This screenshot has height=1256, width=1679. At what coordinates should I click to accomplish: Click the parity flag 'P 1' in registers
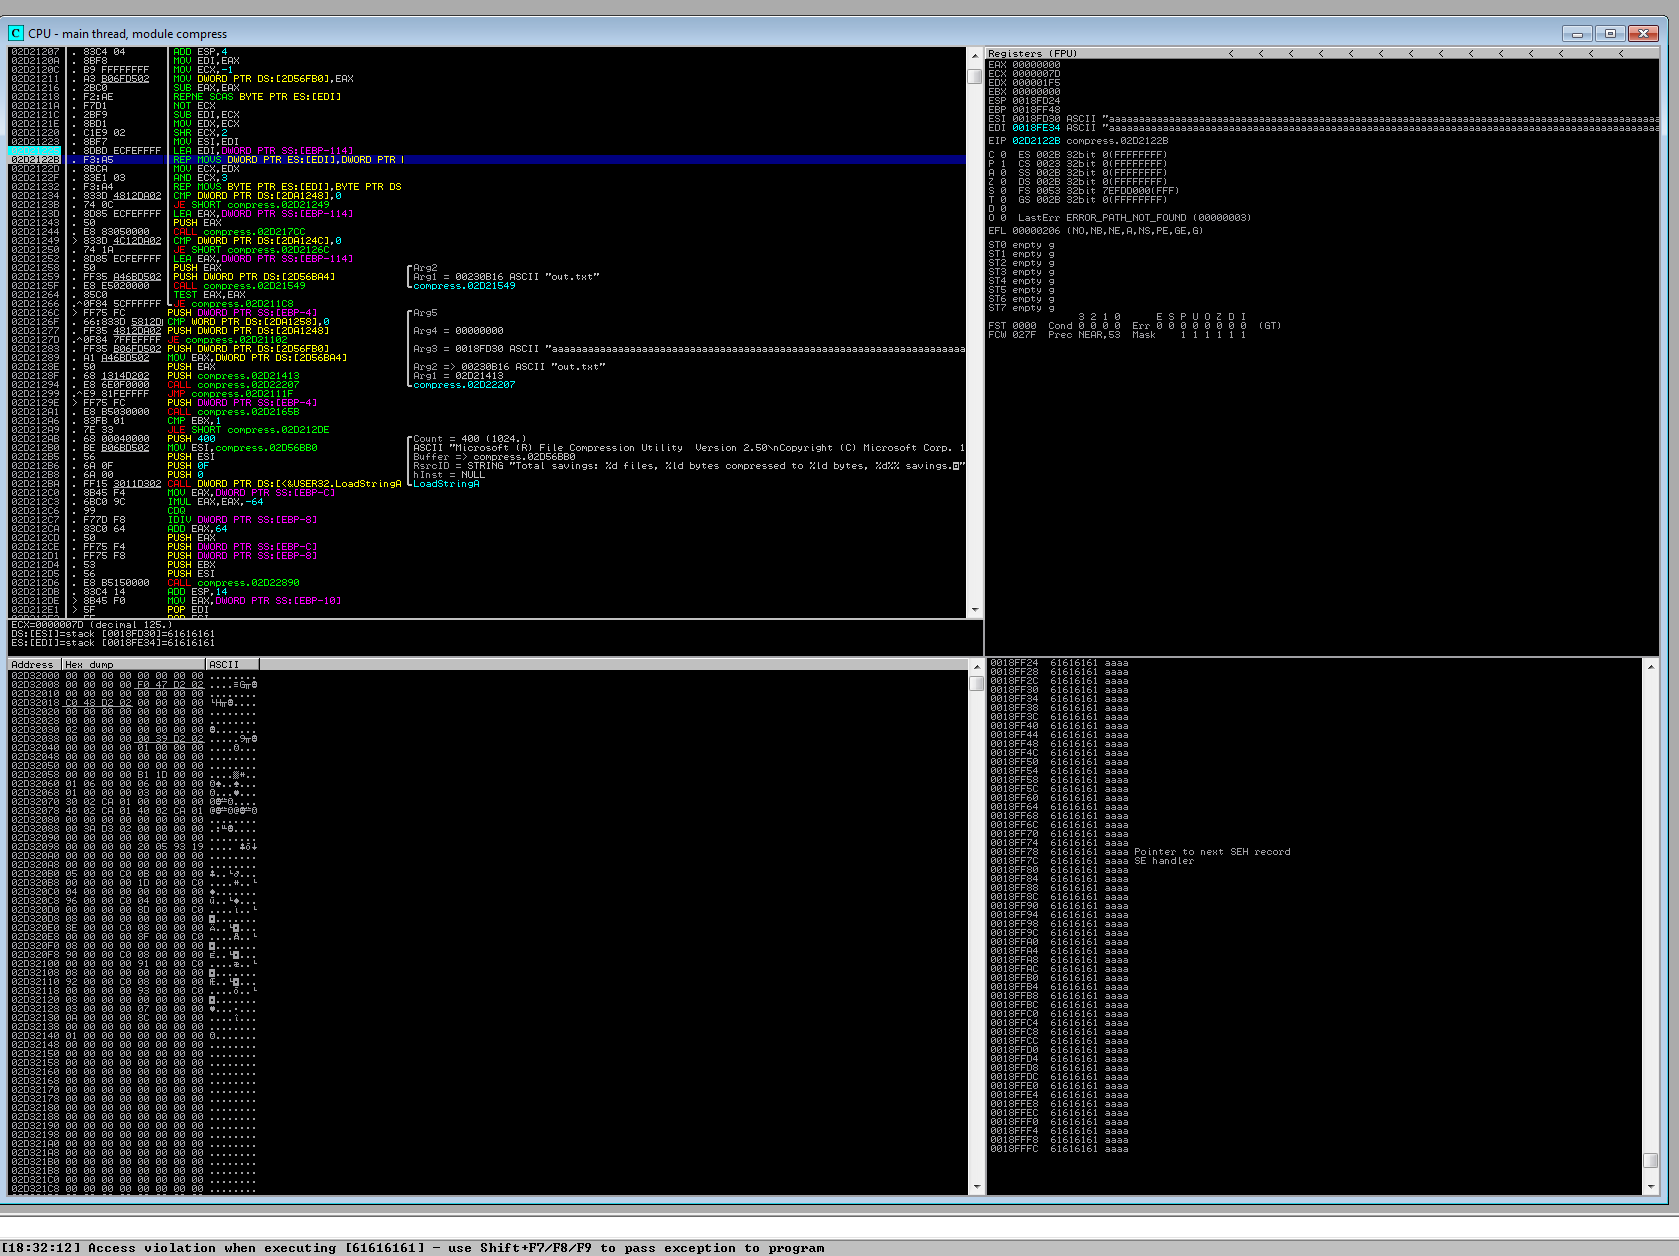(x=997, y=163)
